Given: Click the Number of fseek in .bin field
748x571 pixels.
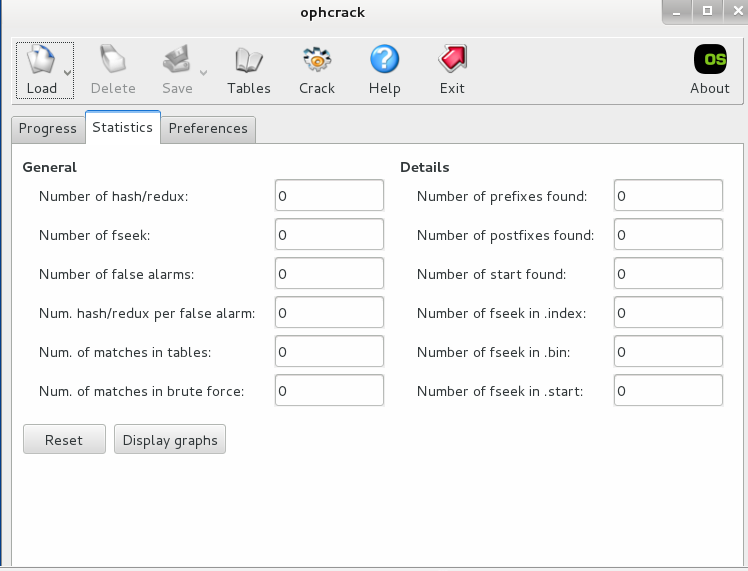Looking at the screenshot, I should click(x=668, y=352).
